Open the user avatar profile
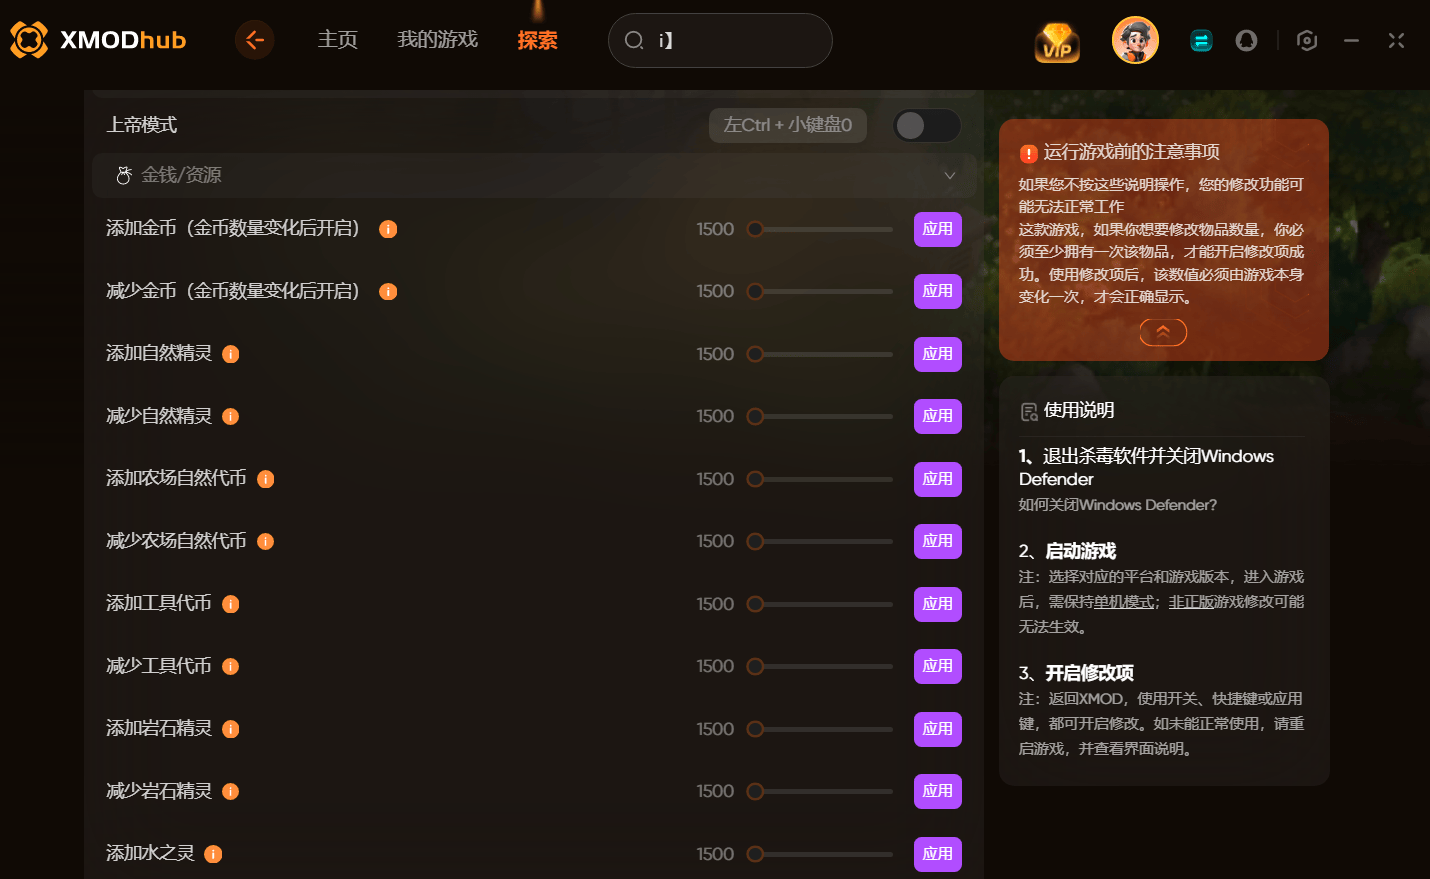 (1135, 40)
